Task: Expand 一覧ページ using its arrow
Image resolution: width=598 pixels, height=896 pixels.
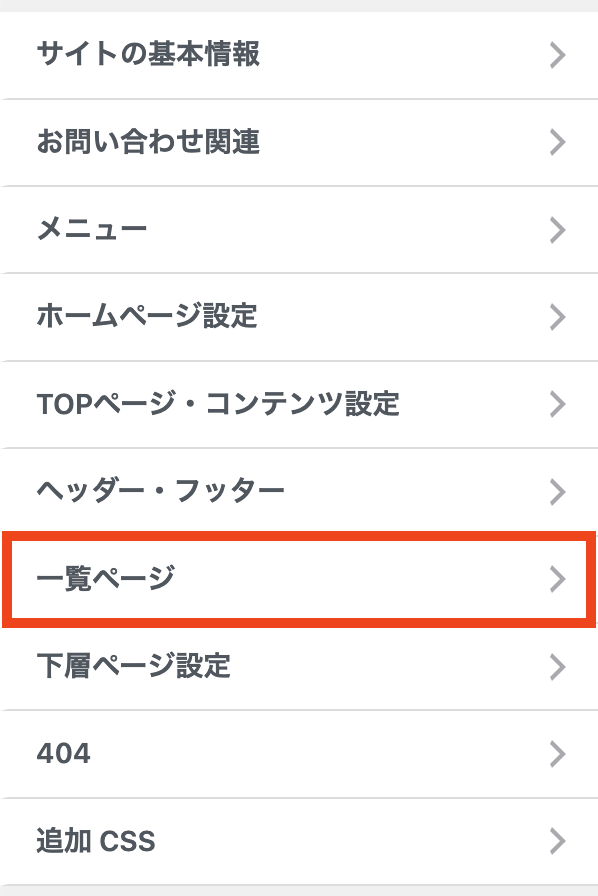Action: [x=557, y=579]
